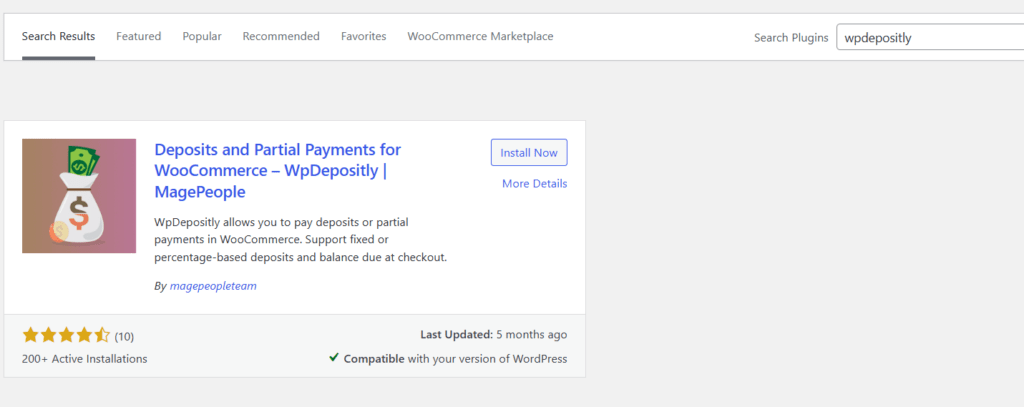Open More Details link for WpDepositly
This screenshot has width=1024, height=407.
(x=534, y=184)
